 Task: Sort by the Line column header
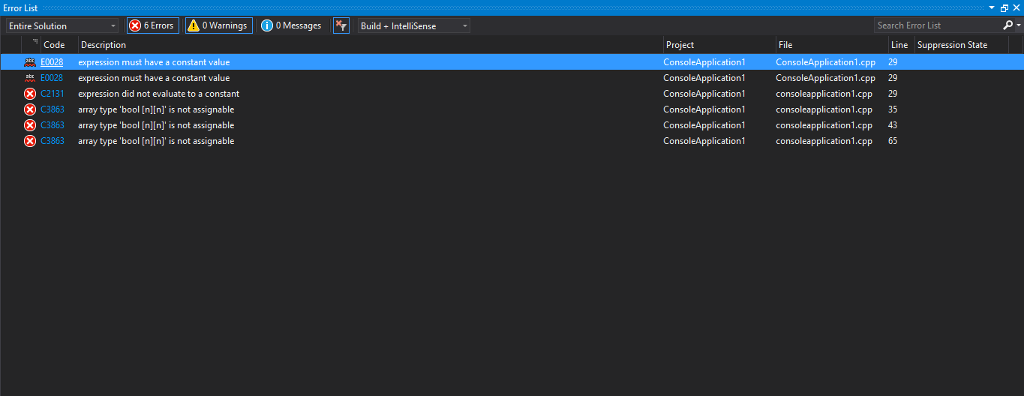[x=900, y=45]
